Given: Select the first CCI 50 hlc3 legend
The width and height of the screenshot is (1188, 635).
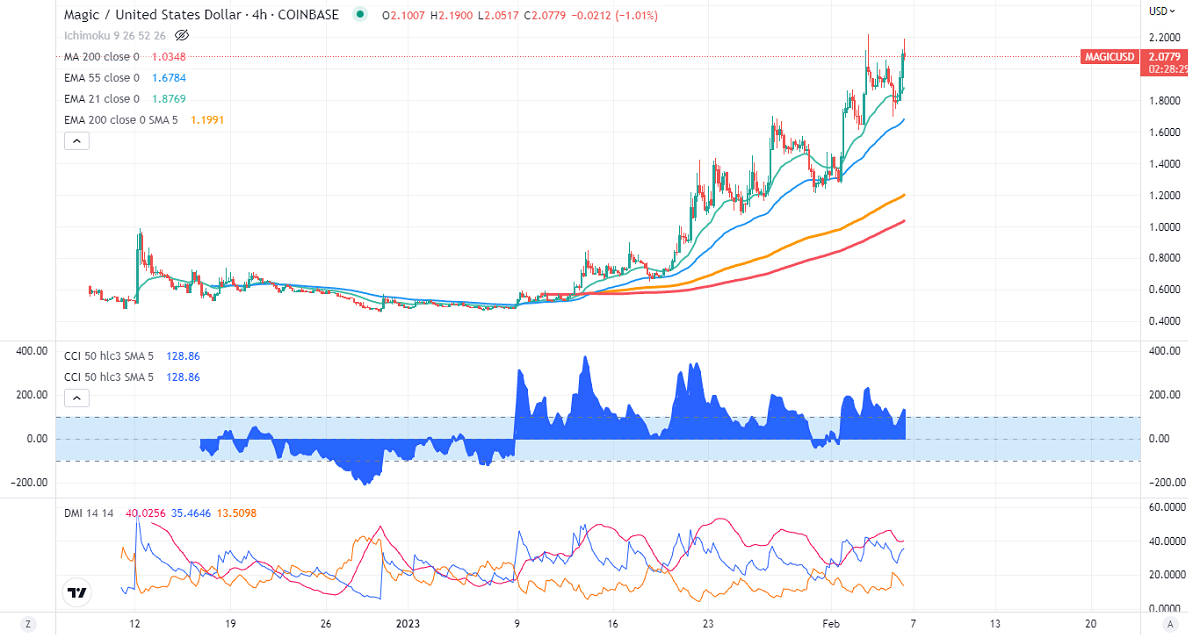Looking at the screenshot, I should pos(109,356).
